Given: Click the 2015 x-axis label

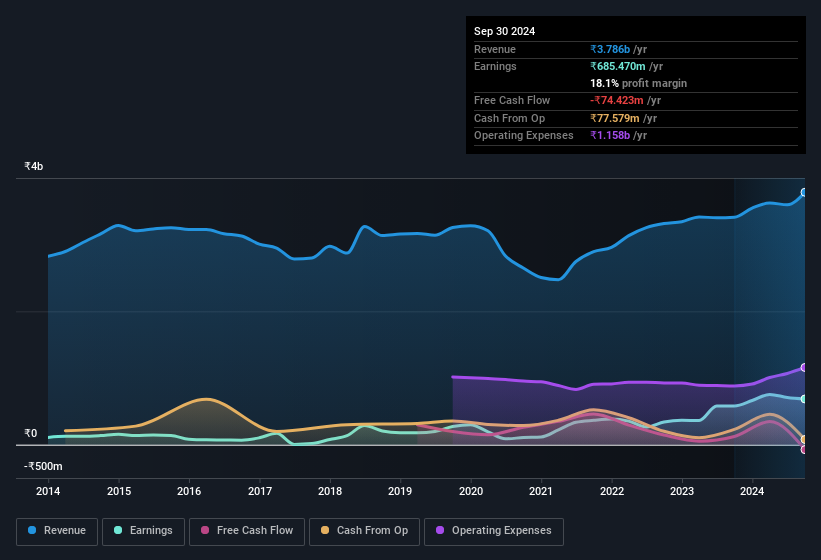Looking at the screenshot, I should tap(119, 491).
